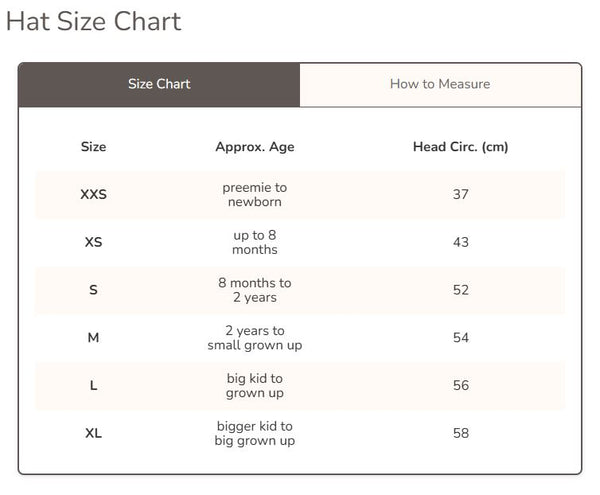The height and width of the screenshot is (495, 600).
Task: Click '2 years to small grown up' text
Action: pos(255,338)
